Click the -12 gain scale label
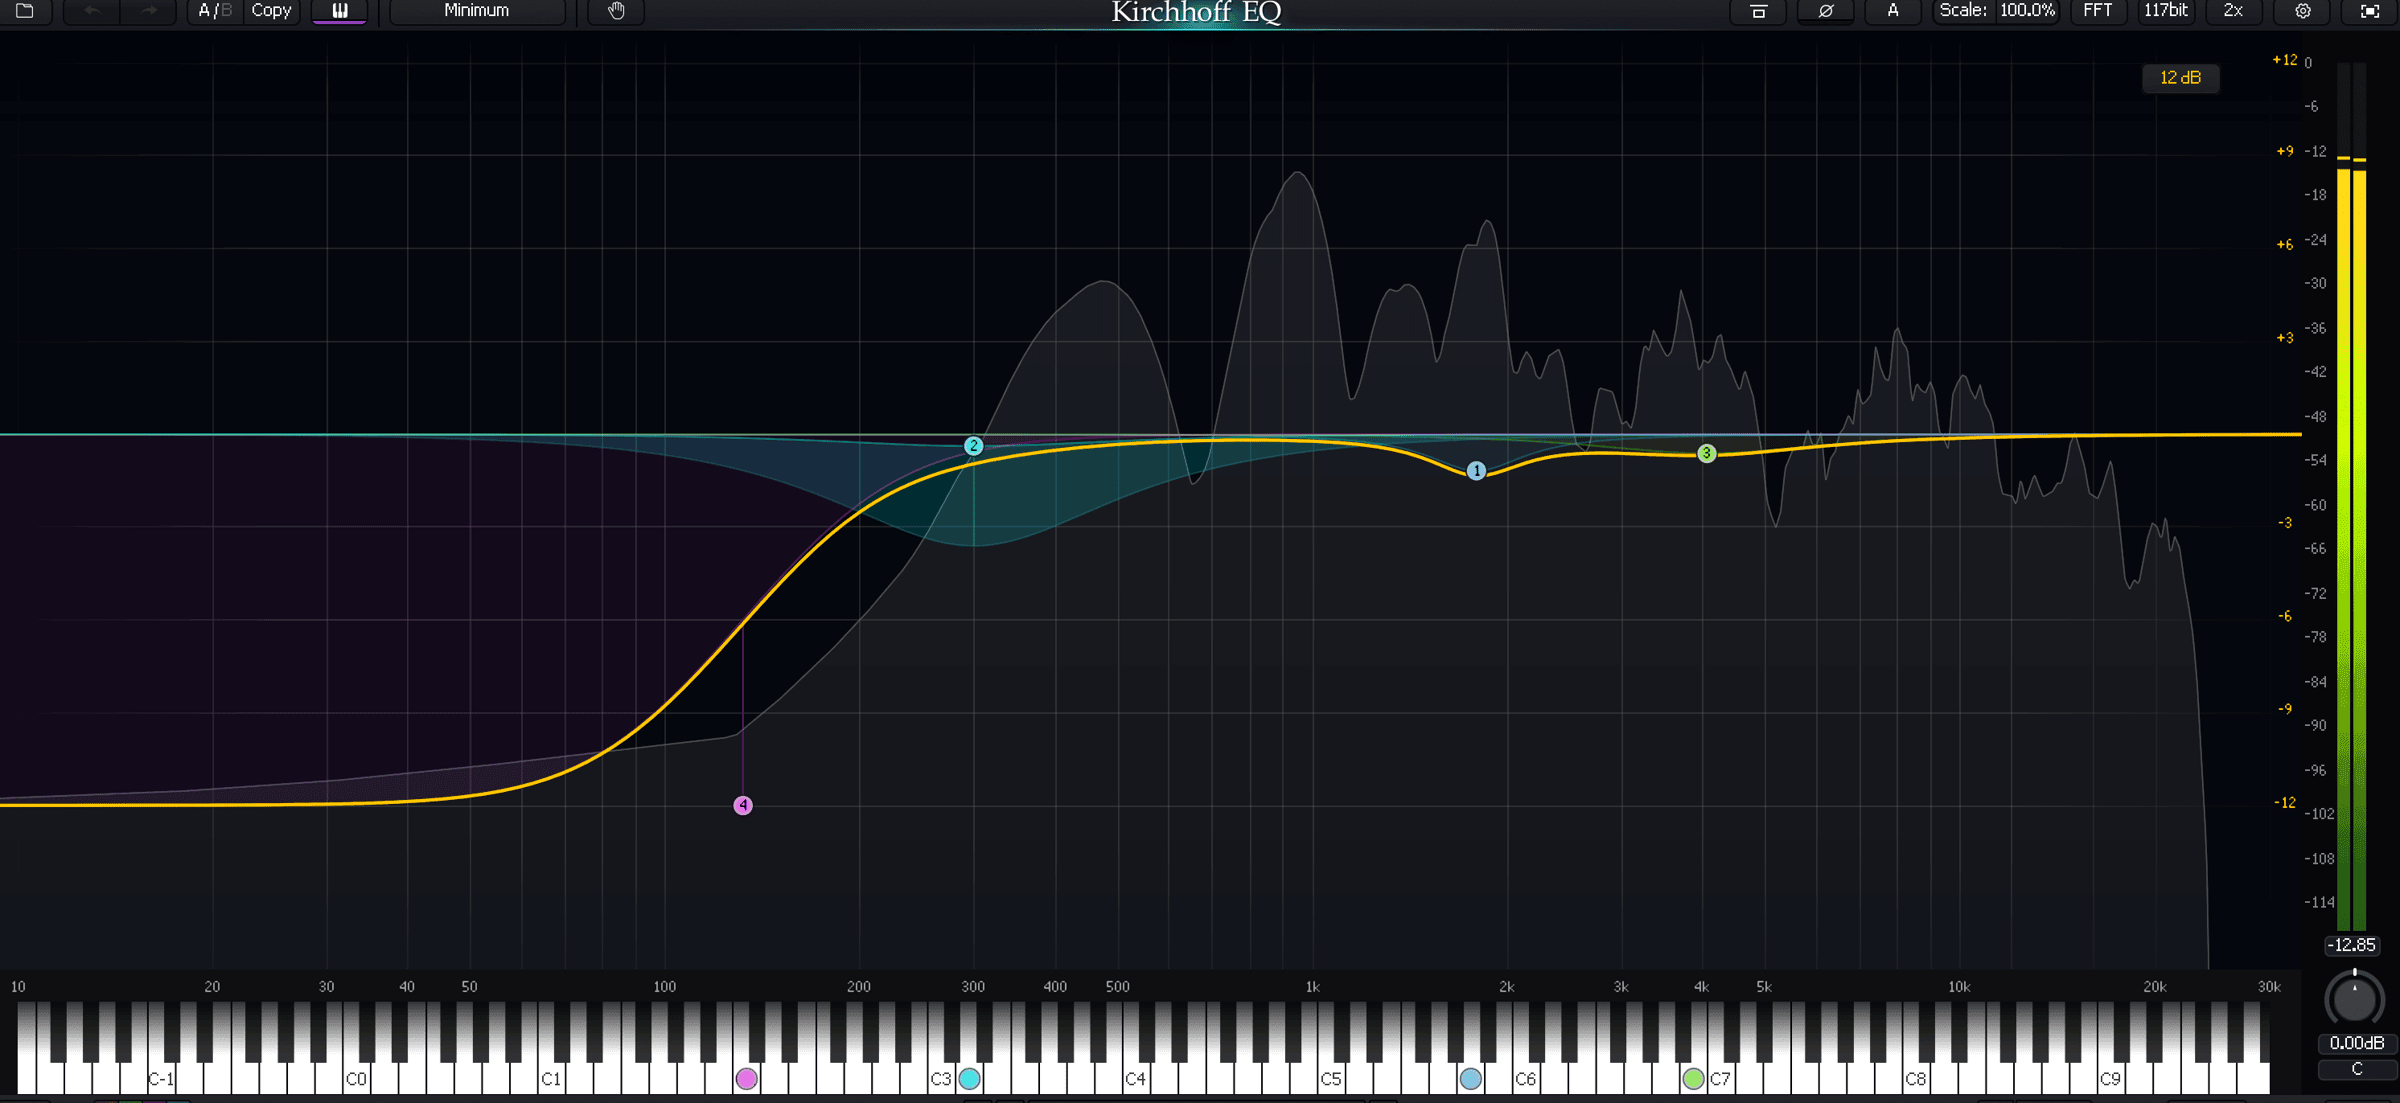Image resolution: width=2400 pixels, height=1103 pixels. coord(2284,803)
